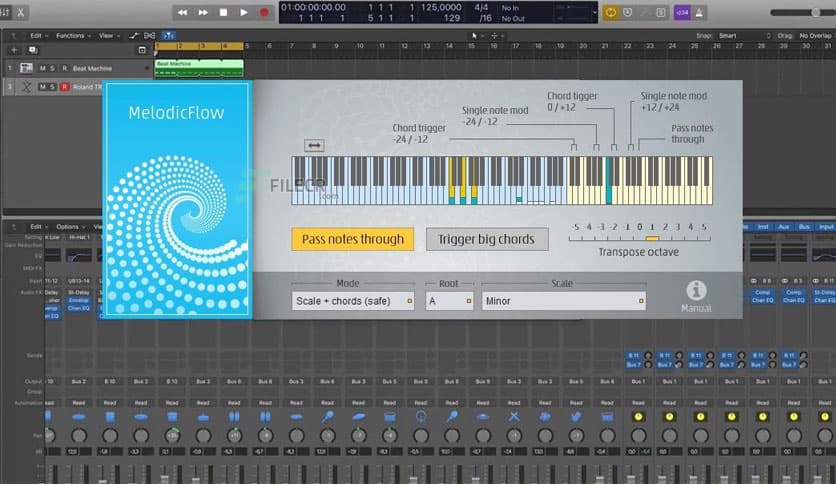Start playback with the Play button

tap(244, 12)
